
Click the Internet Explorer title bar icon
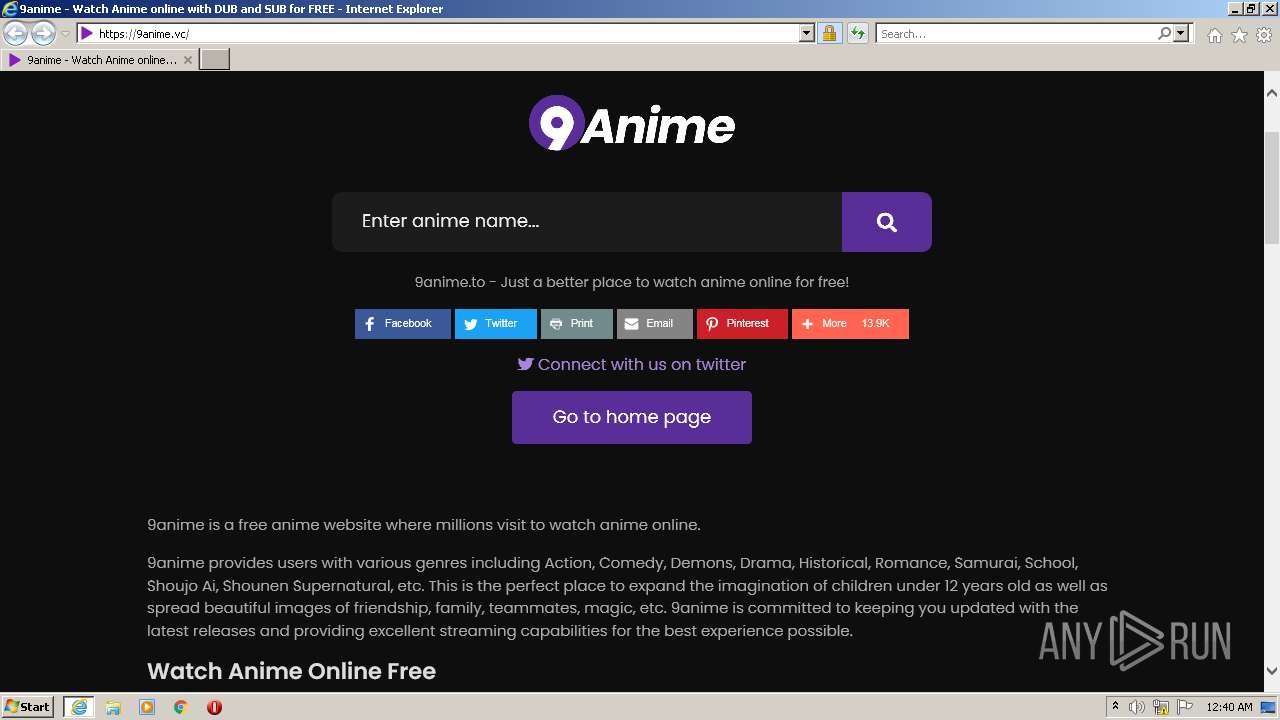(10, 9)
